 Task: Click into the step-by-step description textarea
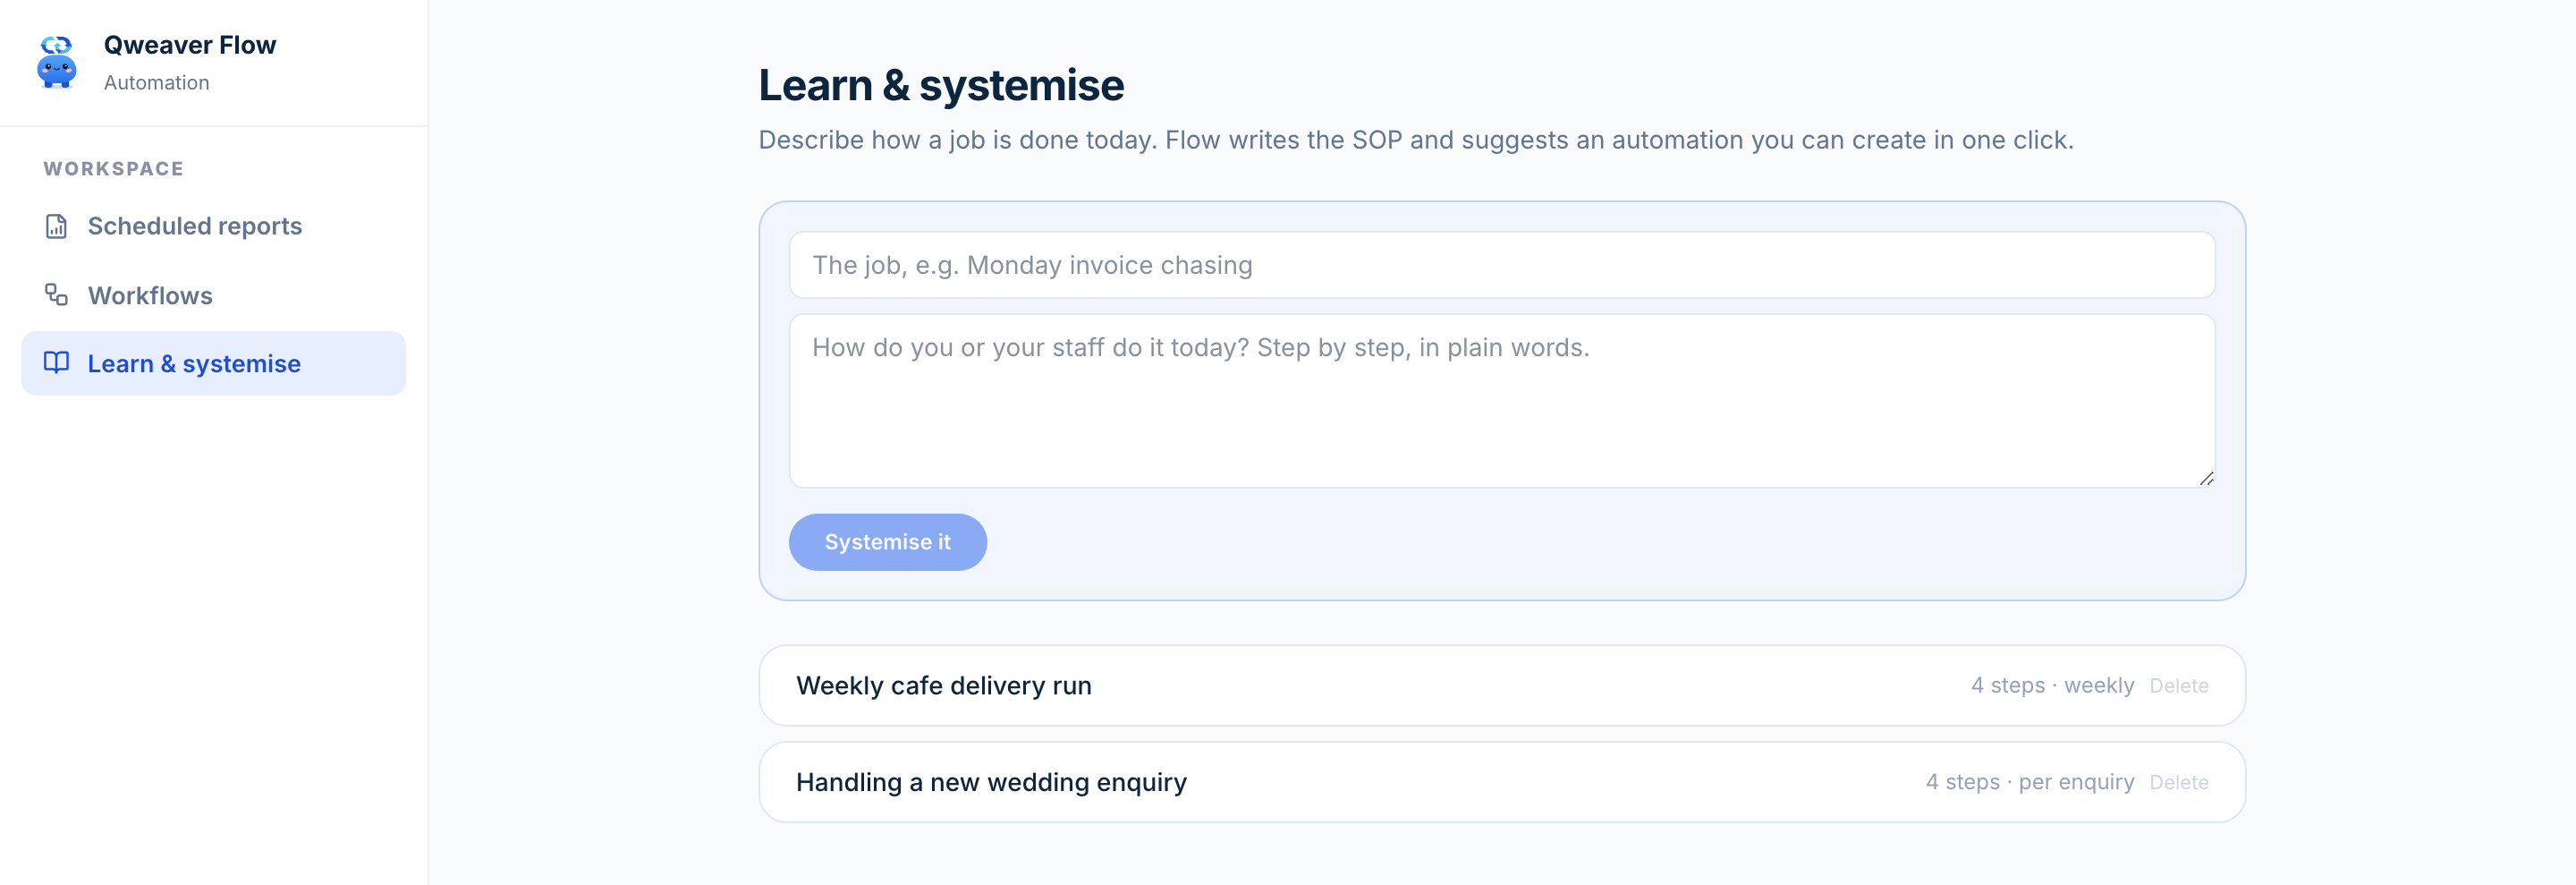[1502, 401]
